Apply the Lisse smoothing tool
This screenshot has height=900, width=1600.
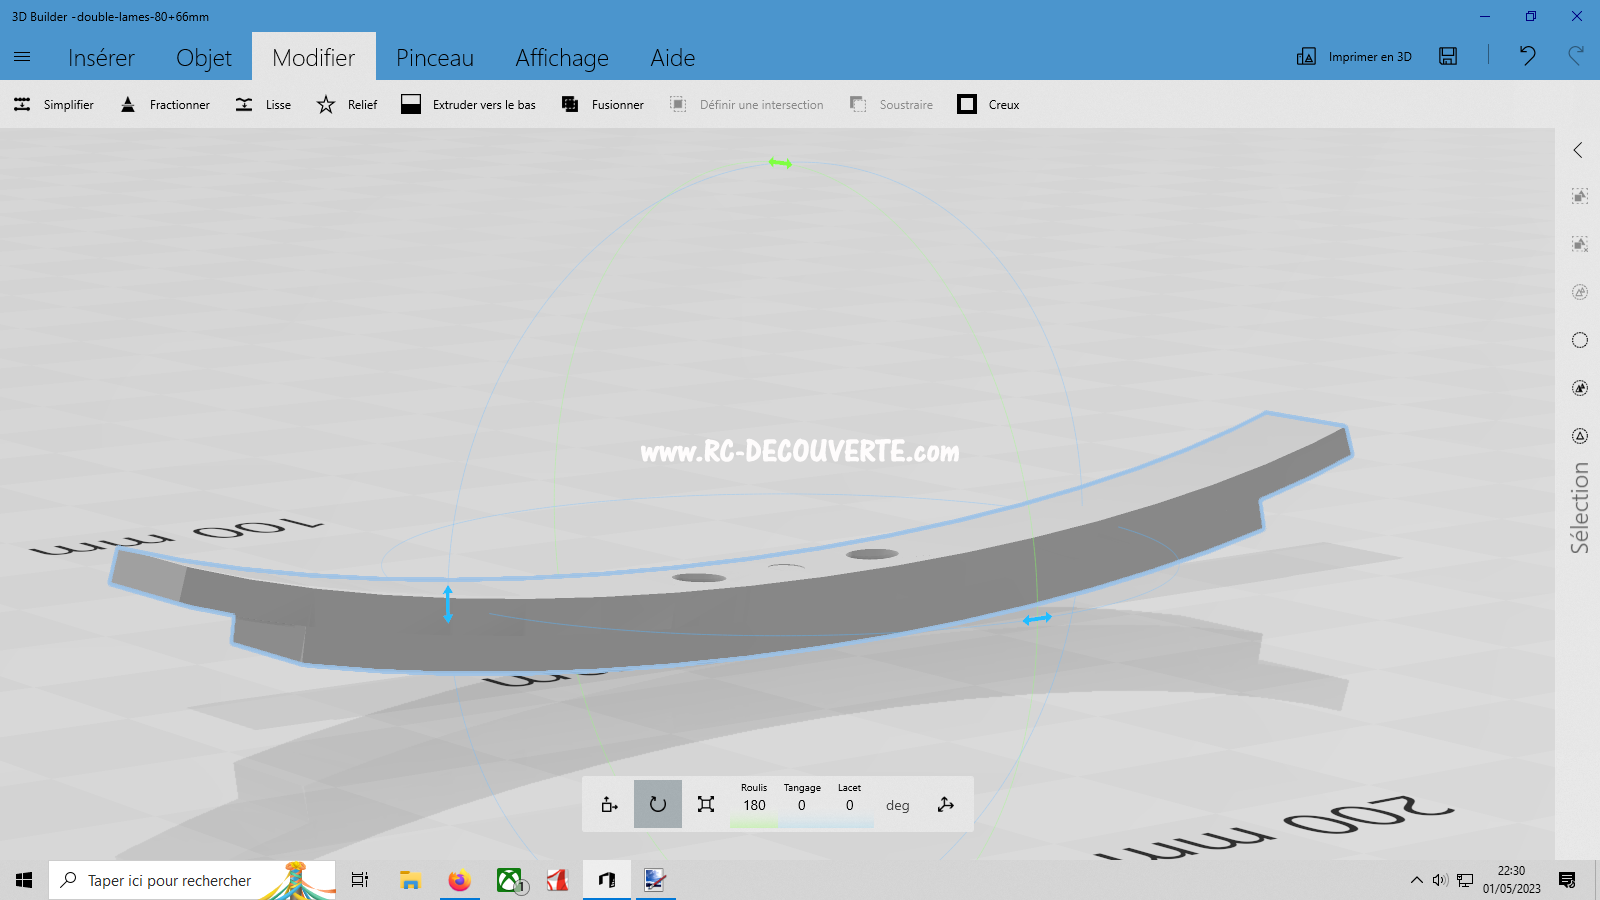[x=263, y=104]
